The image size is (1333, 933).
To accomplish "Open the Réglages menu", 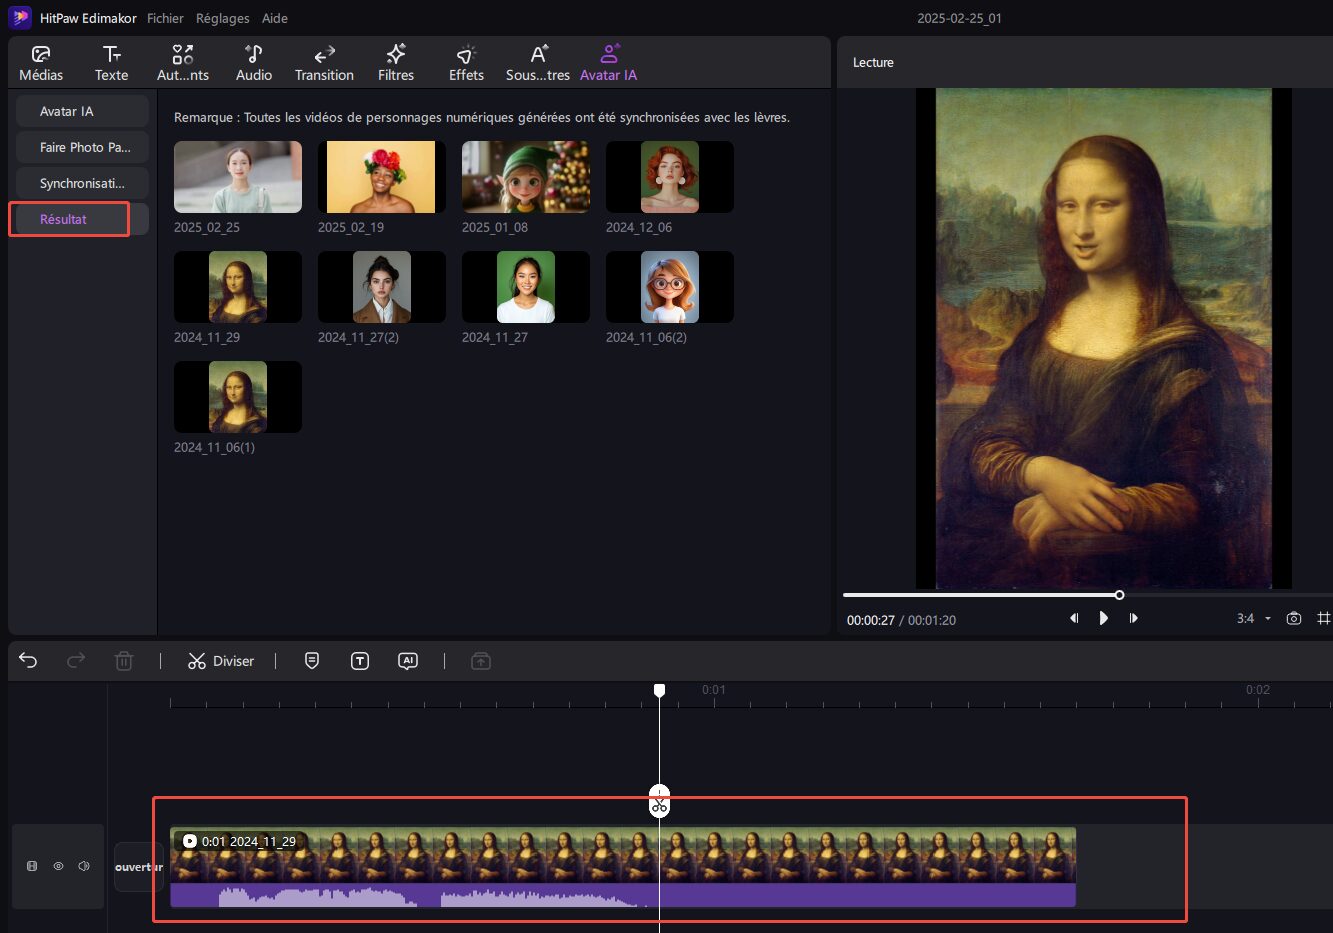I will [223, 18].
